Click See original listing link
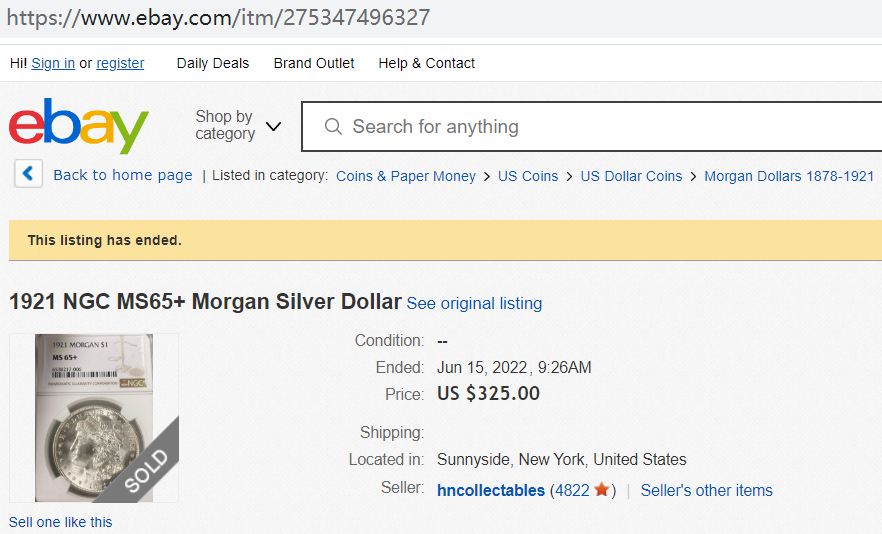 click(474, 303)
